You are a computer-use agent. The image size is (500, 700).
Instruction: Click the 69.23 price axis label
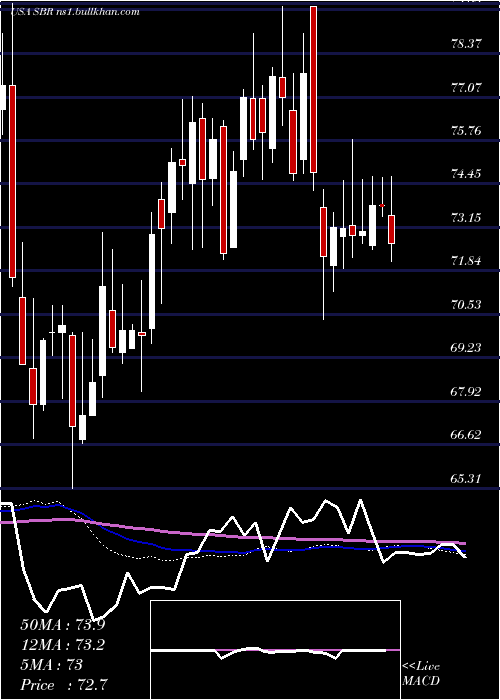coord(467,347)
